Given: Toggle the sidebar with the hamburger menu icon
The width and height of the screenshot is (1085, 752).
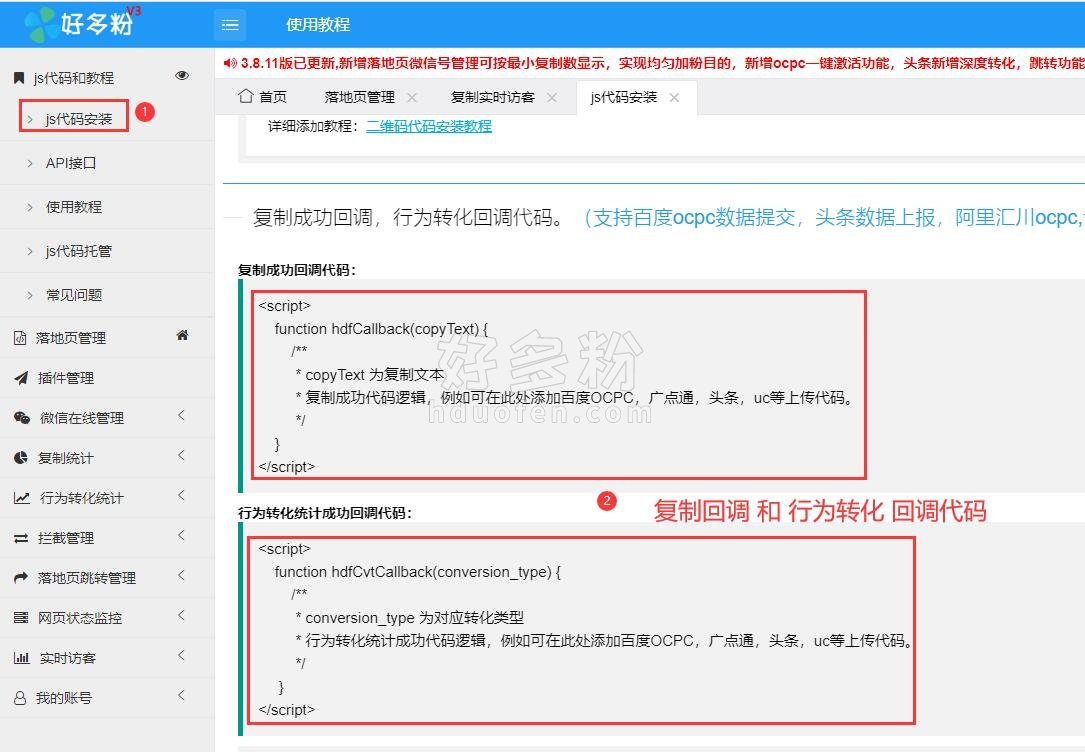Looking at the screenshot, I should point(230,25).
